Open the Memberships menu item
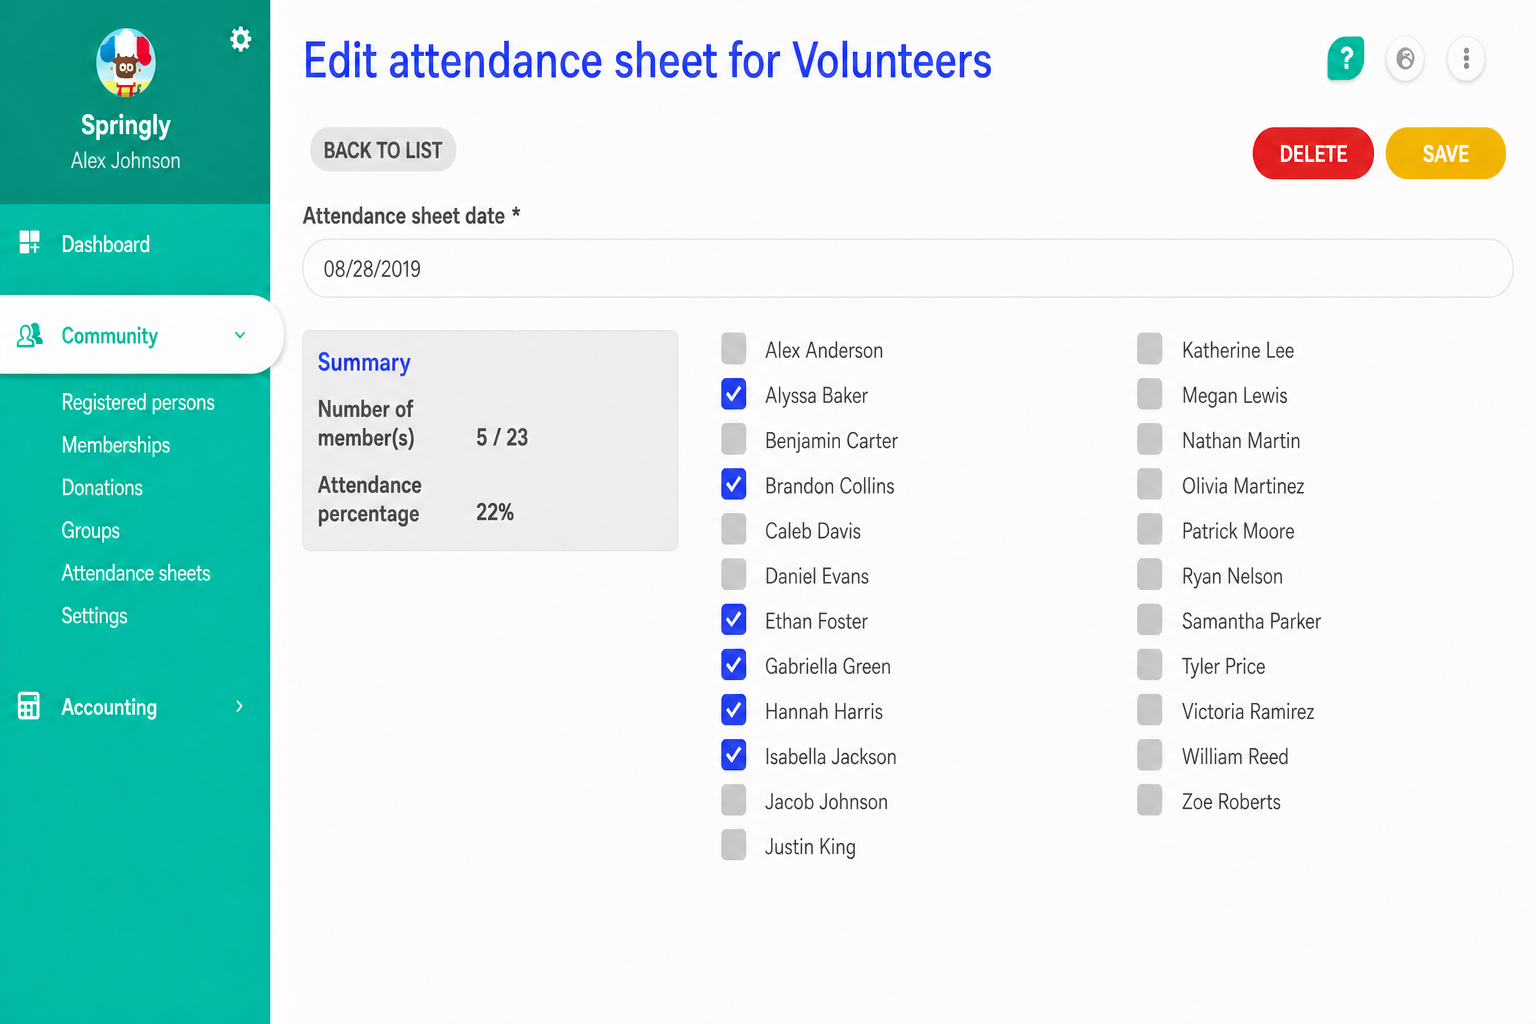 pyautogui.click(x=116, y=445)
